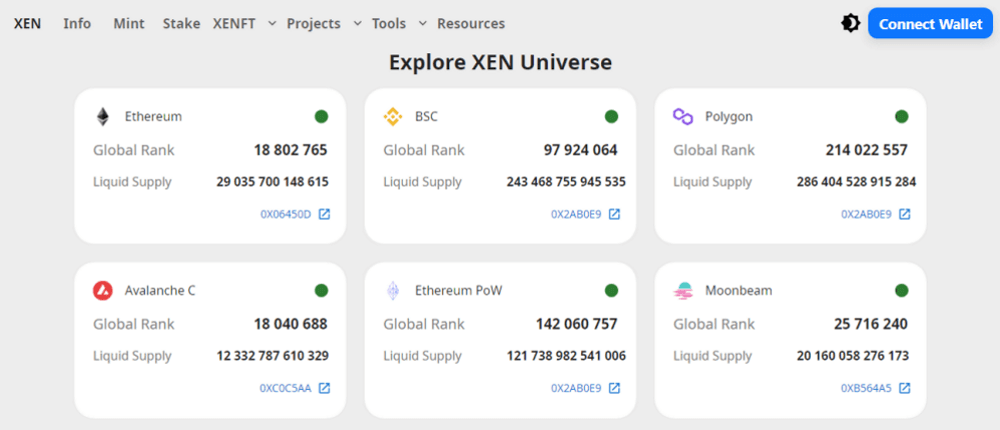The image size is (1000, 430).
Task: Select Moonbeam Global Rank 25 716 240
Action: (x=871, y=323)
